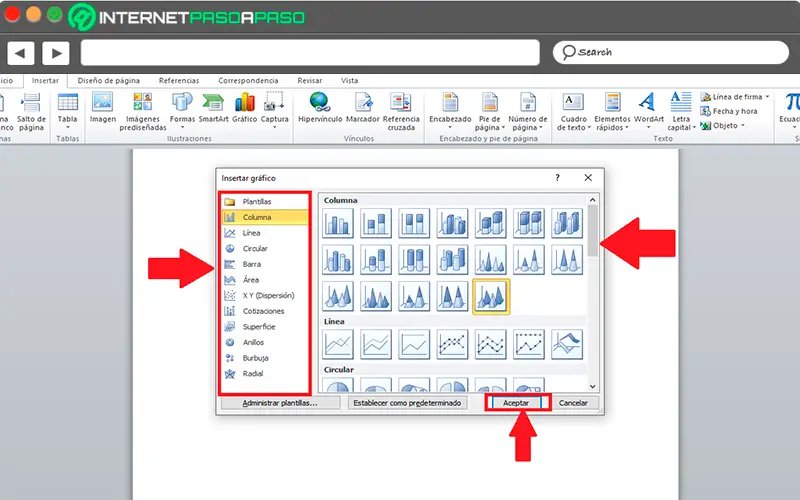Click Administrar plantillas button
This screenshot has height=500, width=800.
pyautogui.click(x=280, y=403)
